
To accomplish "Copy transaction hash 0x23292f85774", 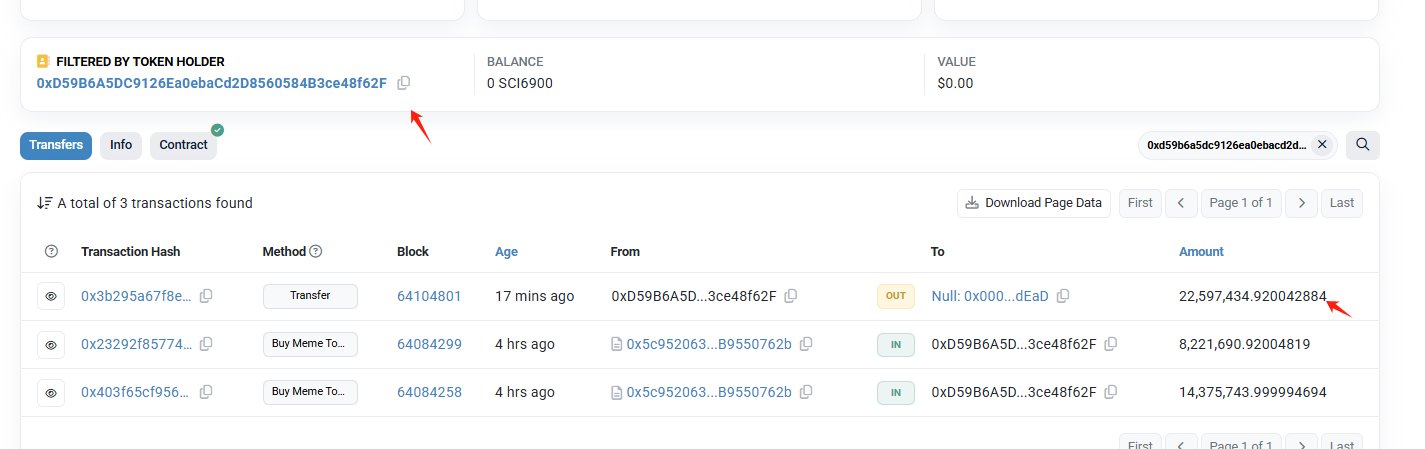I will [206, 344].
